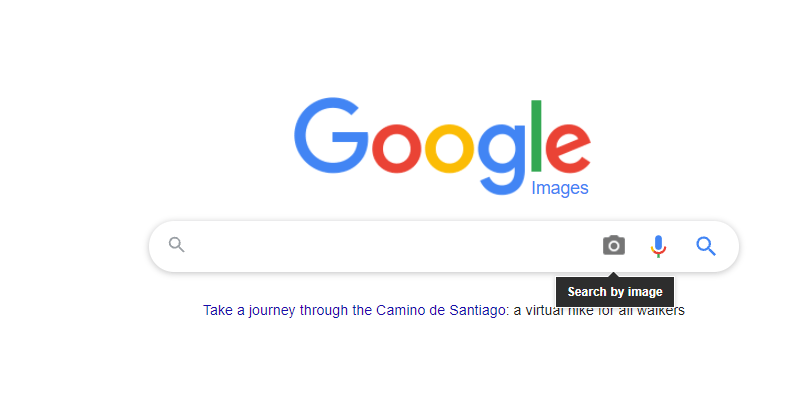809x413 pixels.
Task: Open the Camino de Santiago journey link
Action: click(354, 310)
